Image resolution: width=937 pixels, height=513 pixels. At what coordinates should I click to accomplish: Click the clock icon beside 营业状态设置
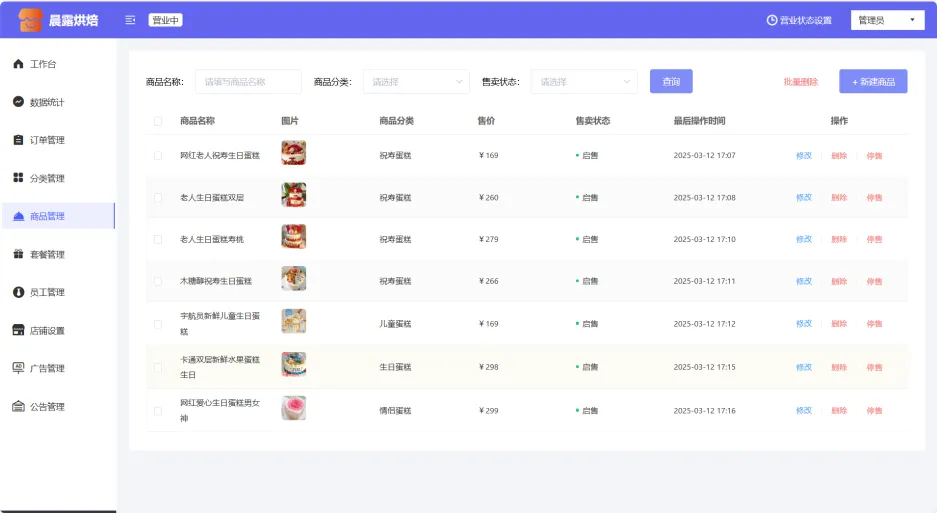point(771,20)
